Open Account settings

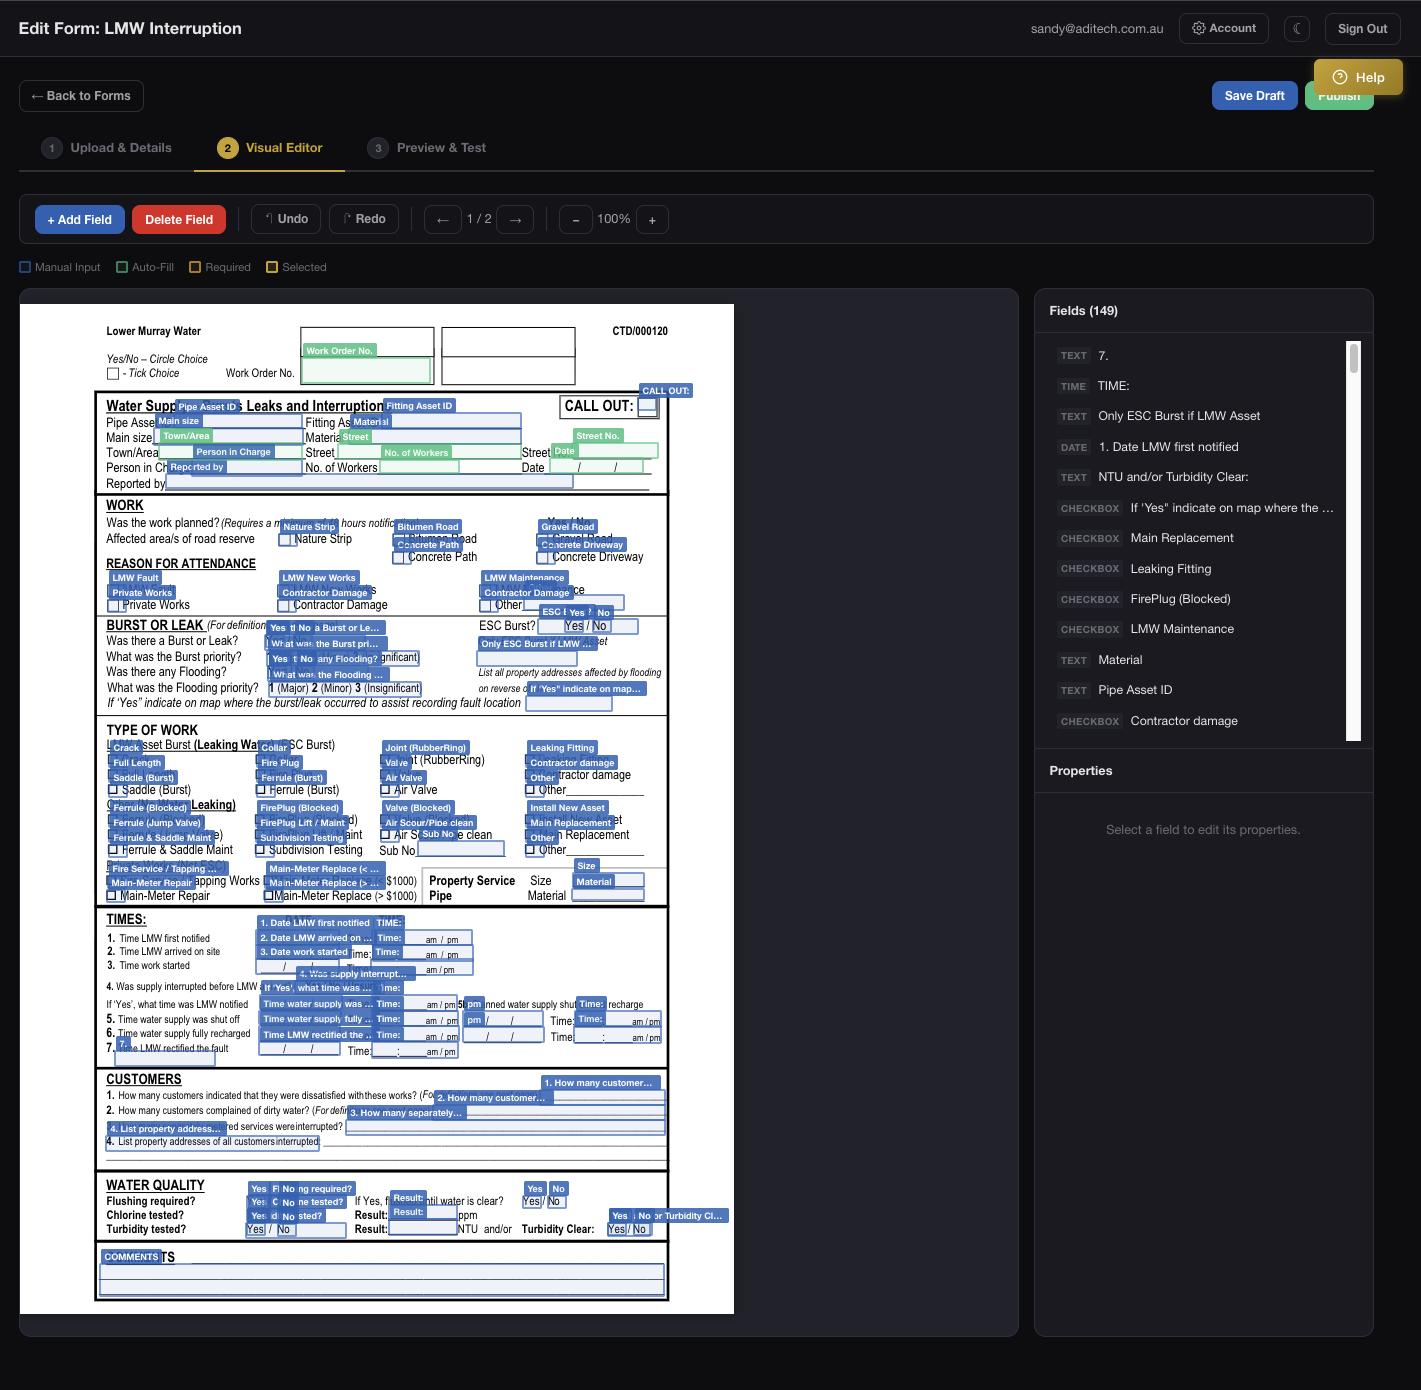pos(1223,28)
